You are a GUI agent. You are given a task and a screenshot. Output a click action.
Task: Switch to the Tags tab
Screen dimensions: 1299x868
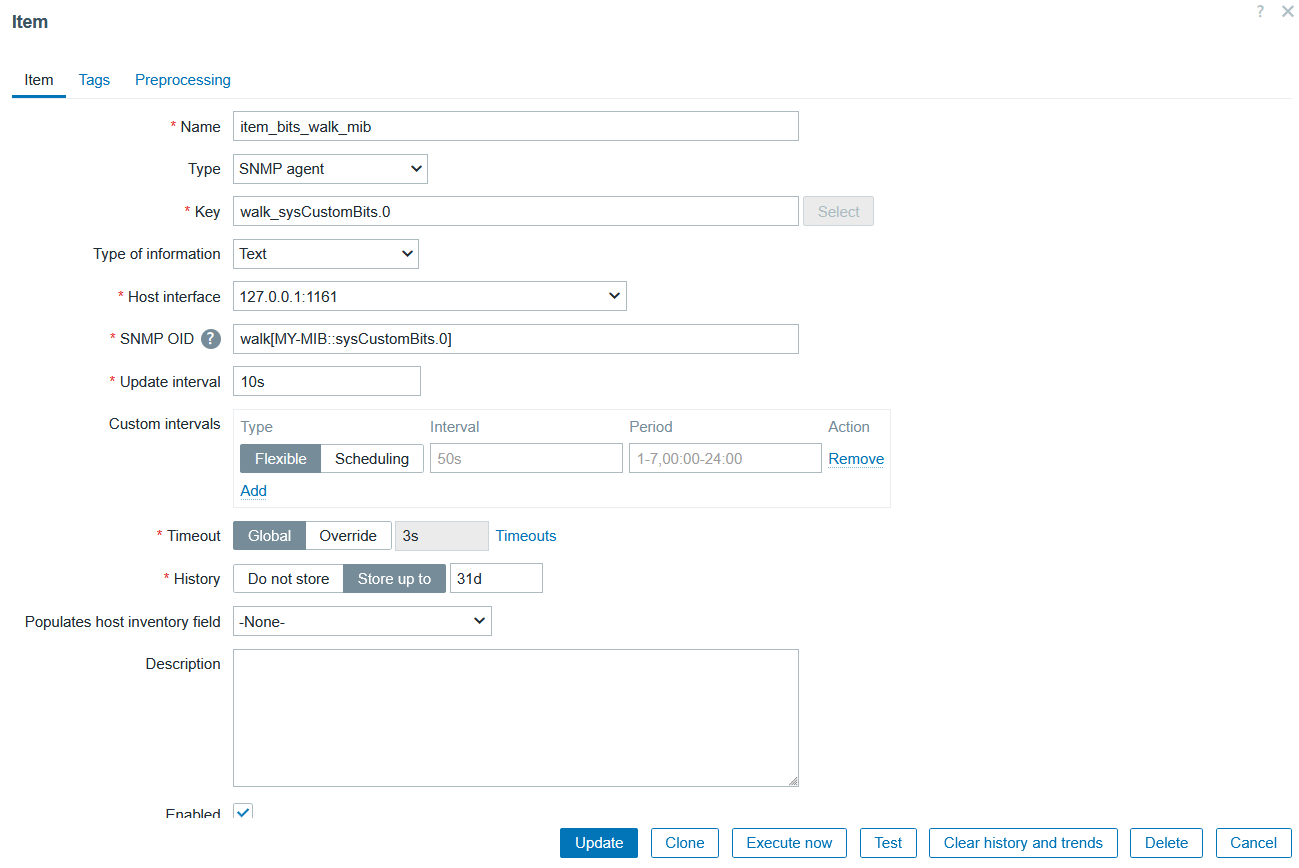click(x=94, y=80)
